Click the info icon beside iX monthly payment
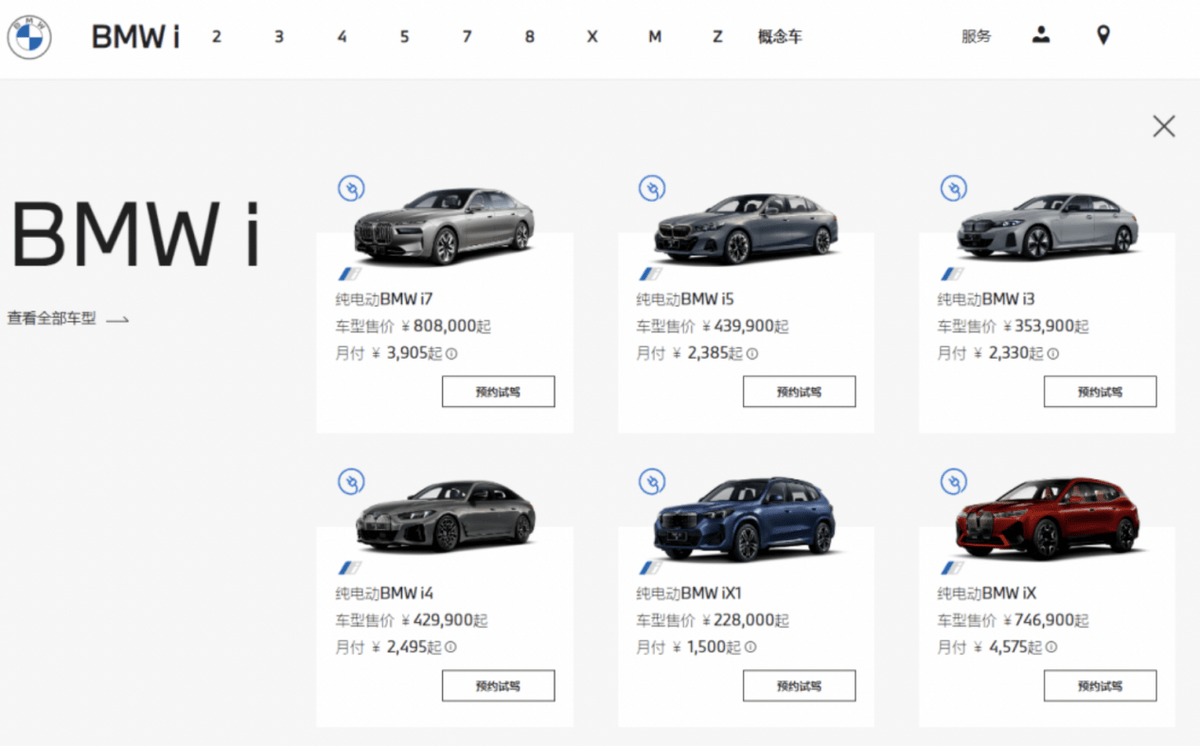Screen dimensions: 1200x746 pyautogui.click(x=1053, y=647)
